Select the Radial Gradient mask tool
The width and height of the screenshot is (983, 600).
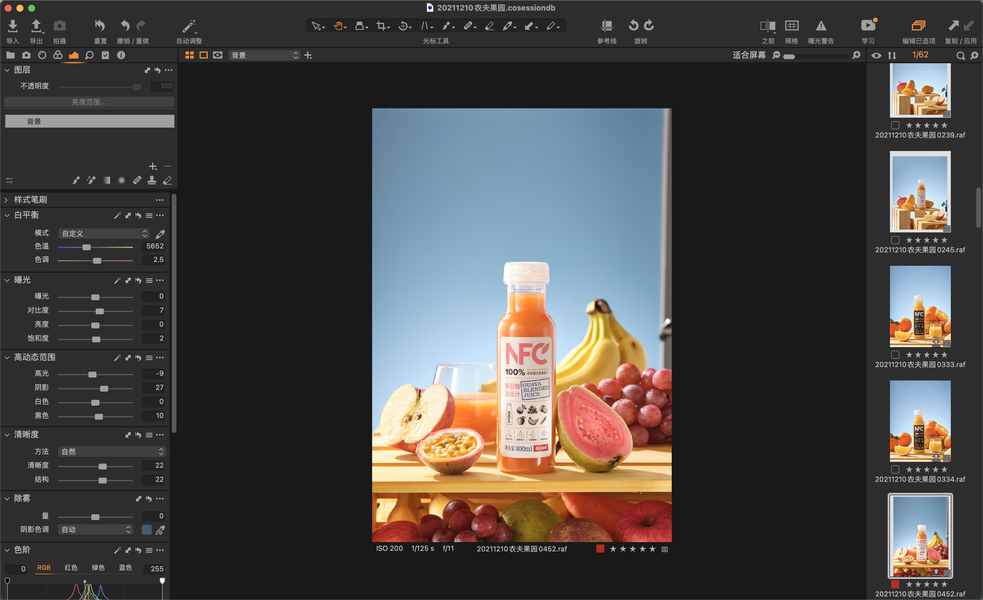pyautogui.click(x=122, y=181)
